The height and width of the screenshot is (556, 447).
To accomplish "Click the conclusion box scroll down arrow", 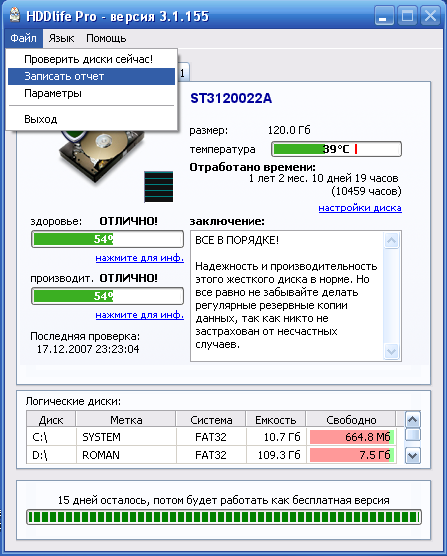I will 391,351.
